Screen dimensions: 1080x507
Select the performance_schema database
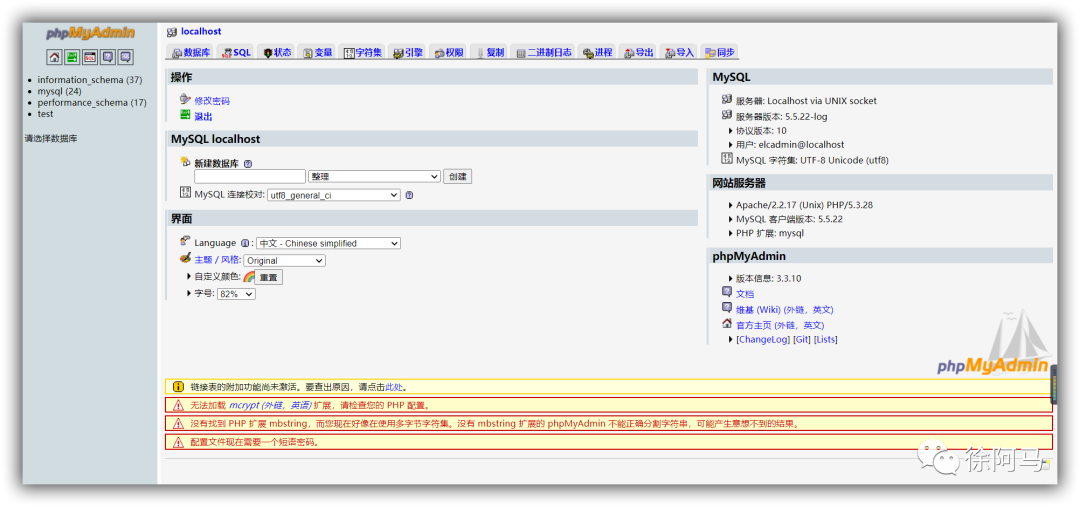92,103
